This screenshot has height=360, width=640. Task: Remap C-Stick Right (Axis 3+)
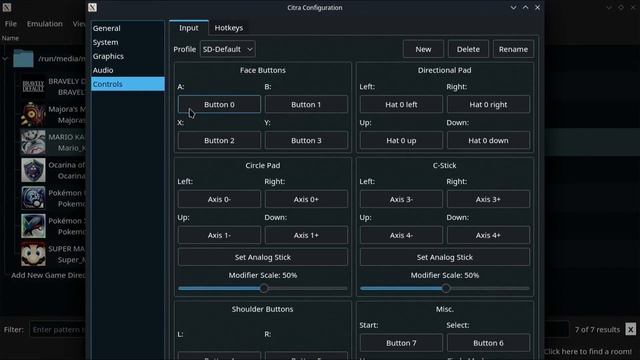click(488, 199)
